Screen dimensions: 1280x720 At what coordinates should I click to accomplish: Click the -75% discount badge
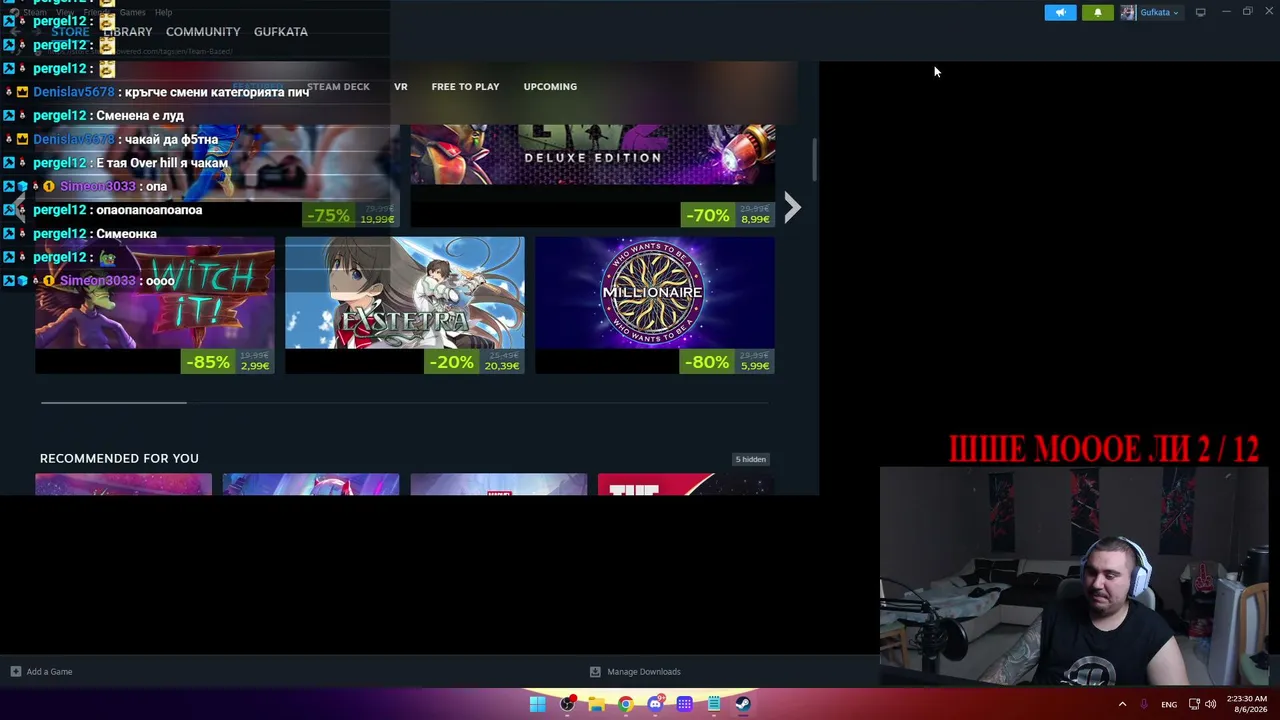(328, 215)
